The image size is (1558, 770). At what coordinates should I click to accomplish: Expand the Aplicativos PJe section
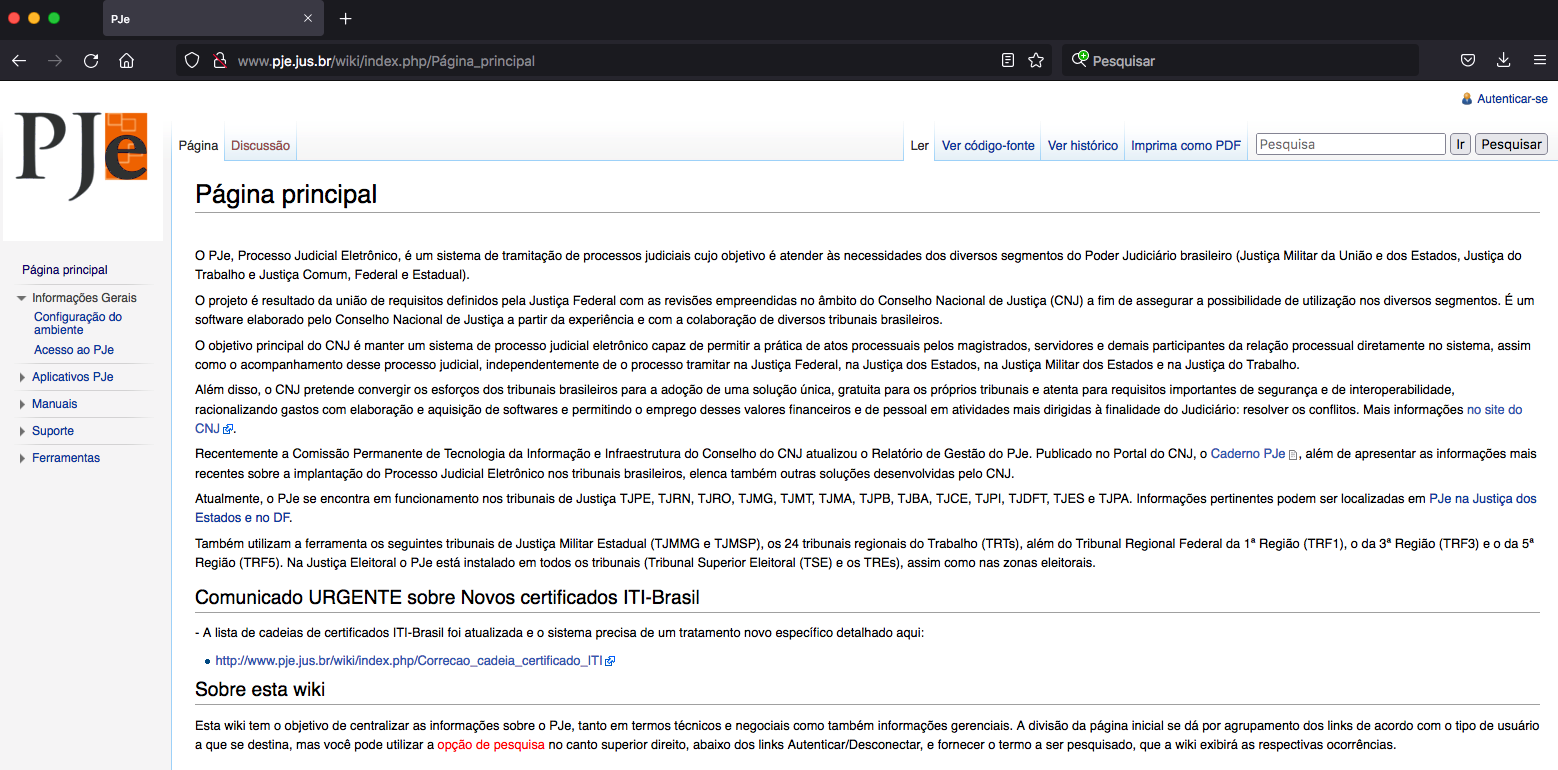point(22,377)
